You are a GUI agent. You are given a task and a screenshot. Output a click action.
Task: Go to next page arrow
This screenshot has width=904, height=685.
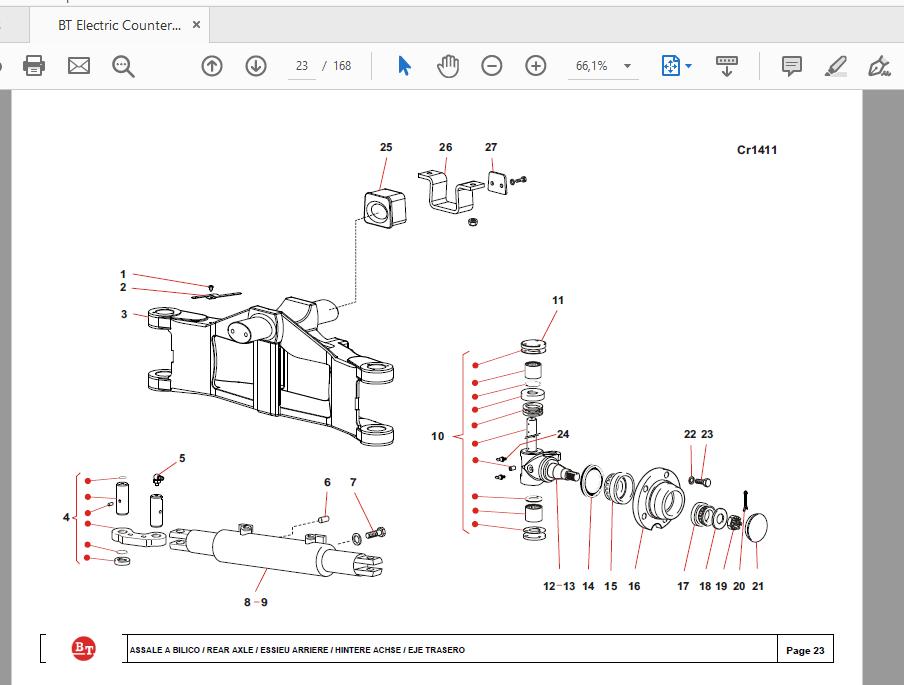click(x=256, y=66)
